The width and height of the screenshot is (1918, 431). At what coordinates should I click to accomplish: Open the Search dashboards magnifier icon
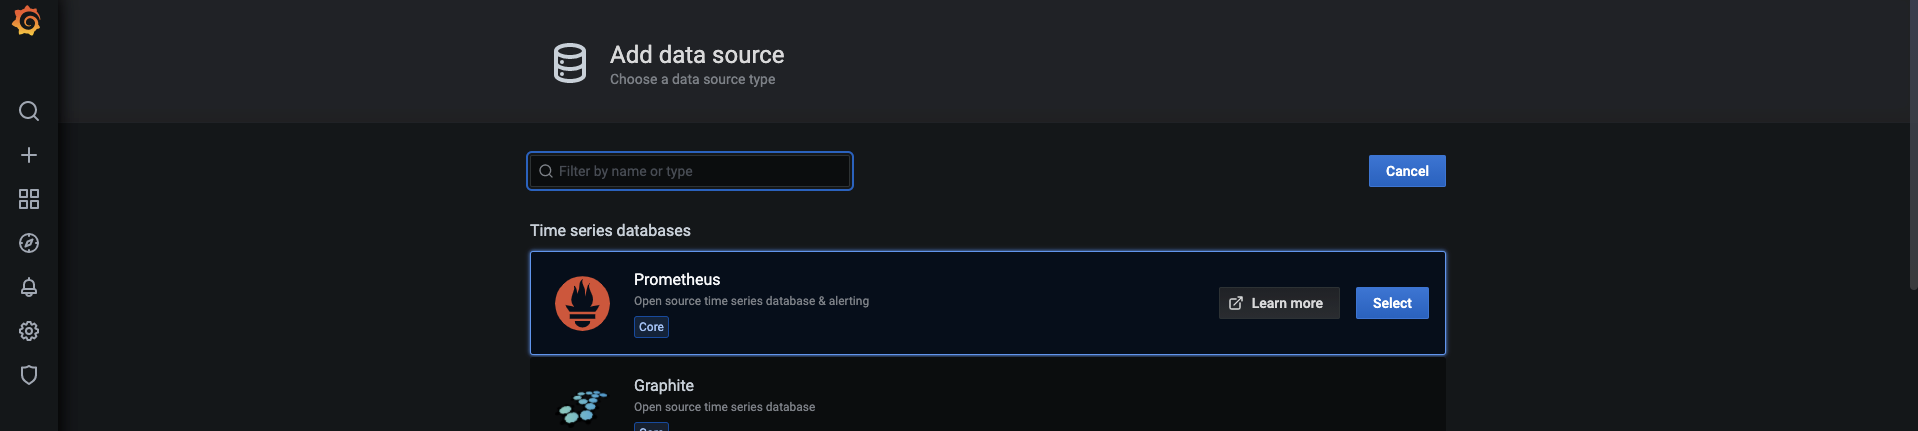(x=29, y=111)
